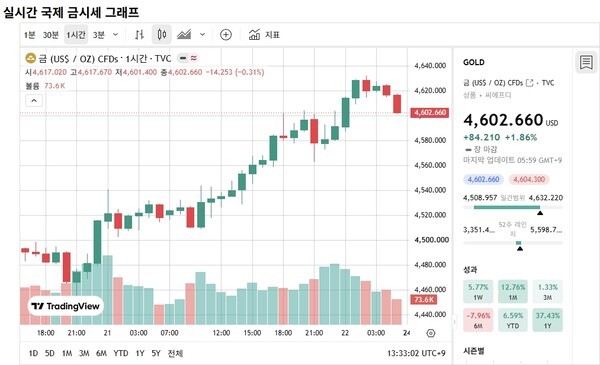Toggle the 1시간 interval button
Screen dimensions: 600x365
coord(76,35)
